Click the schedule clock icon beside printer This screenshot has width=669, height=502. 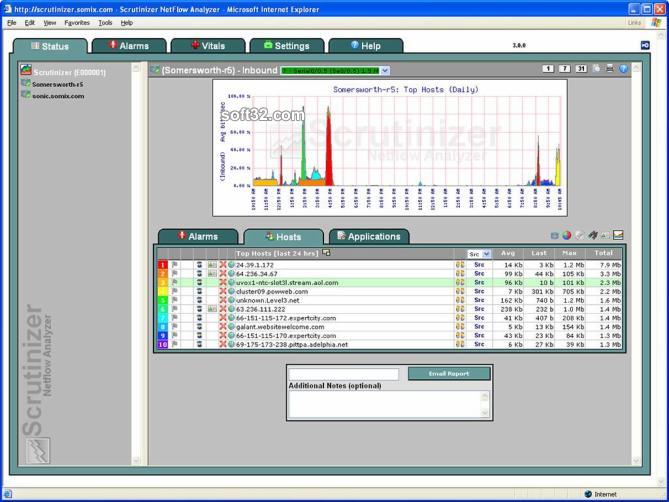[x=596, y=69]
